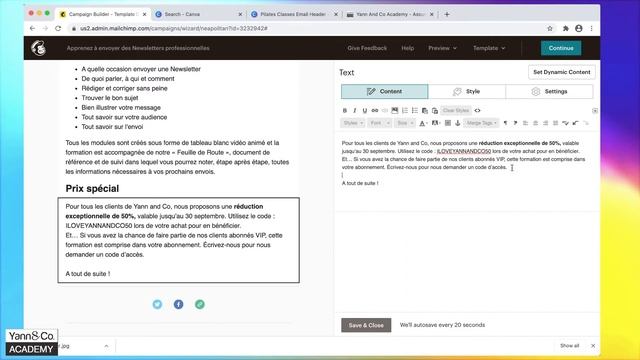Expand the Template menu

[x=489, y=48]
